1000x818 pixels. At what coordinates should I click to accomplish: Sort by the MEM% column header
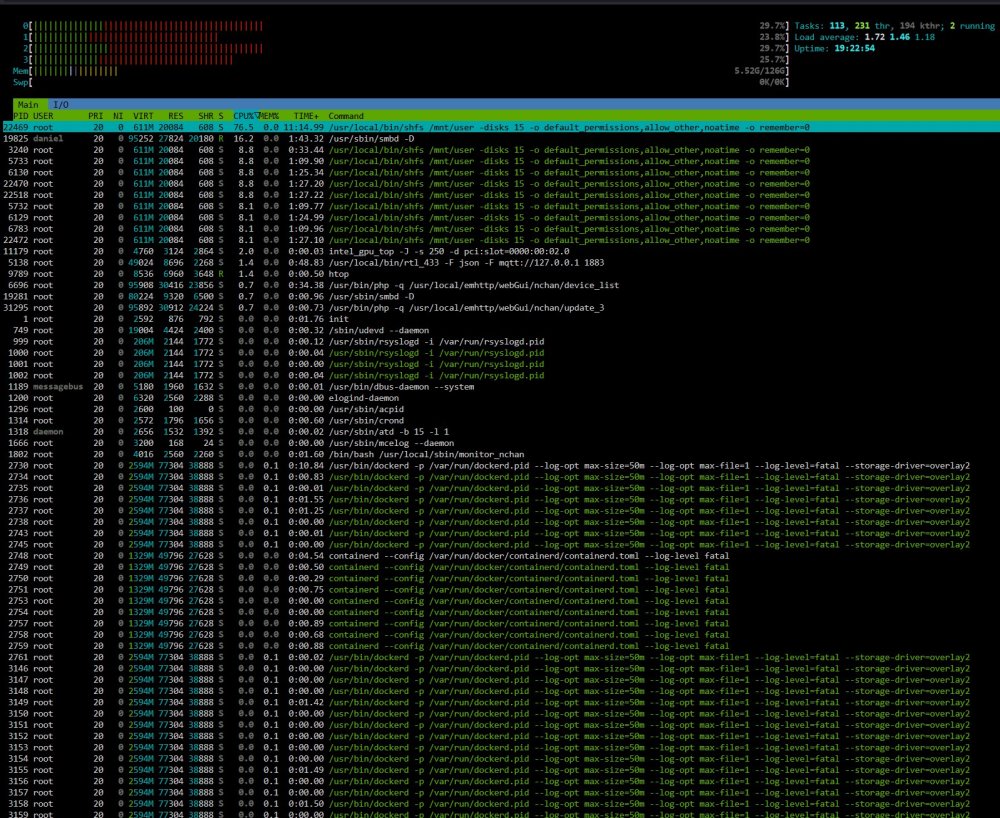click(x=269, y=116)
